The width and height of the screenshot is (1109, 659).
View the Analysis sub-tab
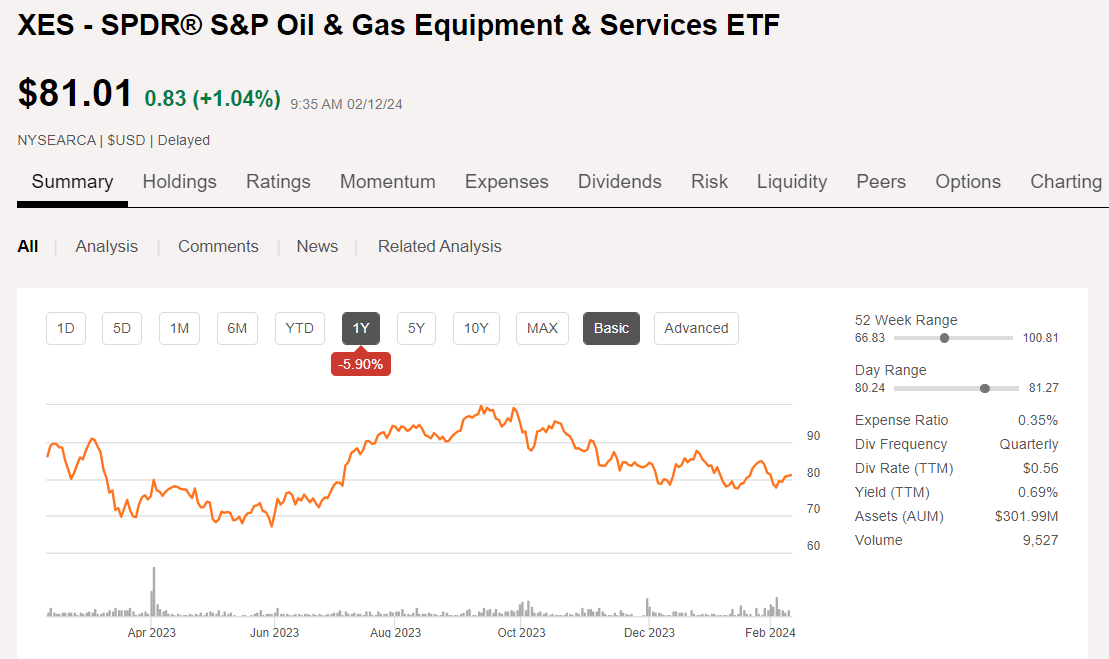tap(106, 245)
